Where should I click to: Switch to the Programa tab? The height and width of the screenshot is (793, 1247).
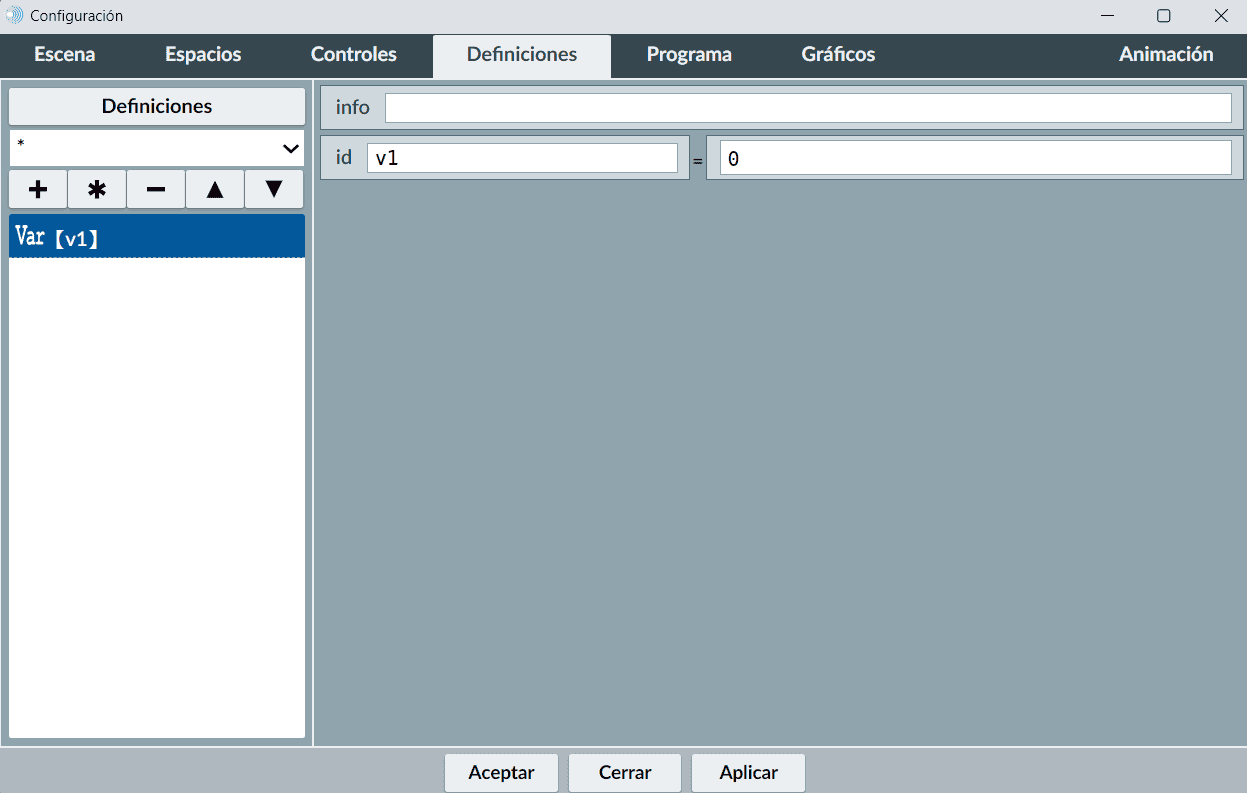[x=689, y=55]
